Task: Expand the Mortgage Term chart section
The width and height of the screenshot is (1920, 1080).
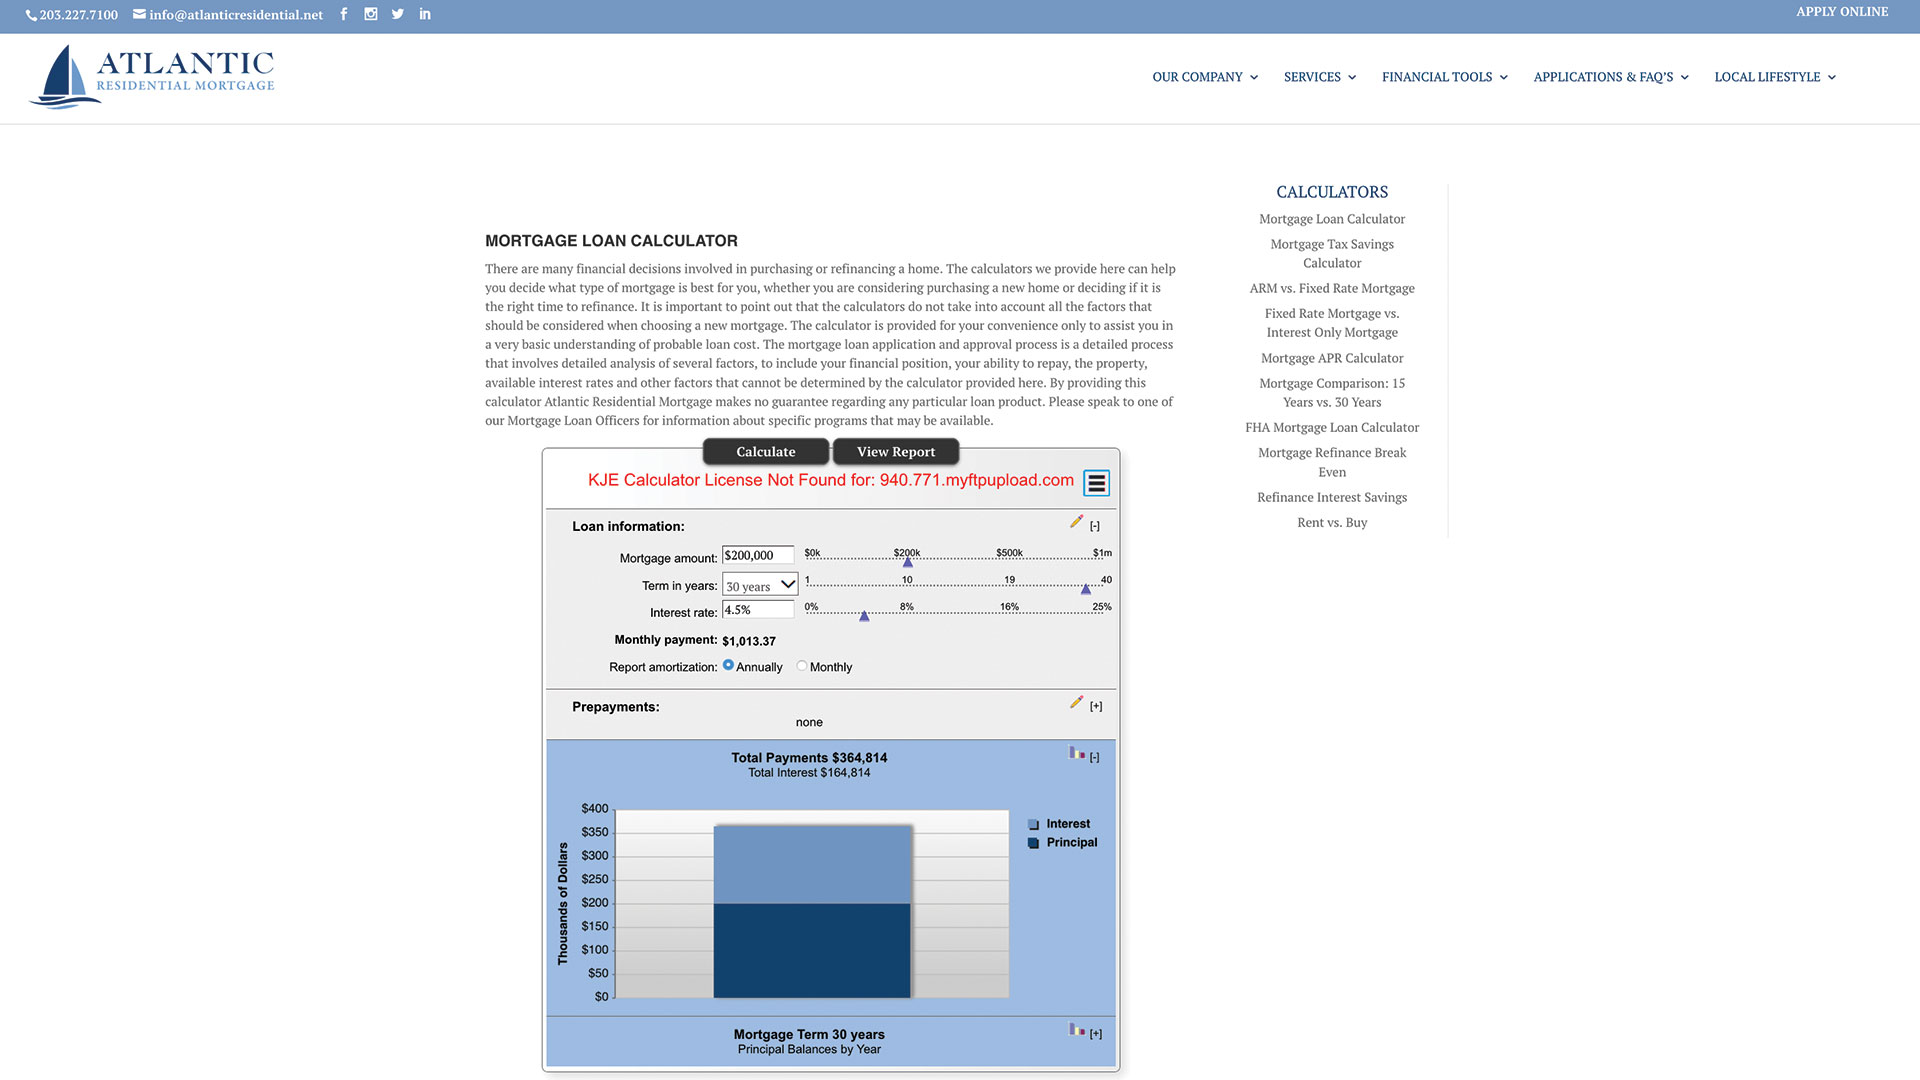Action: (1096, 1034)
